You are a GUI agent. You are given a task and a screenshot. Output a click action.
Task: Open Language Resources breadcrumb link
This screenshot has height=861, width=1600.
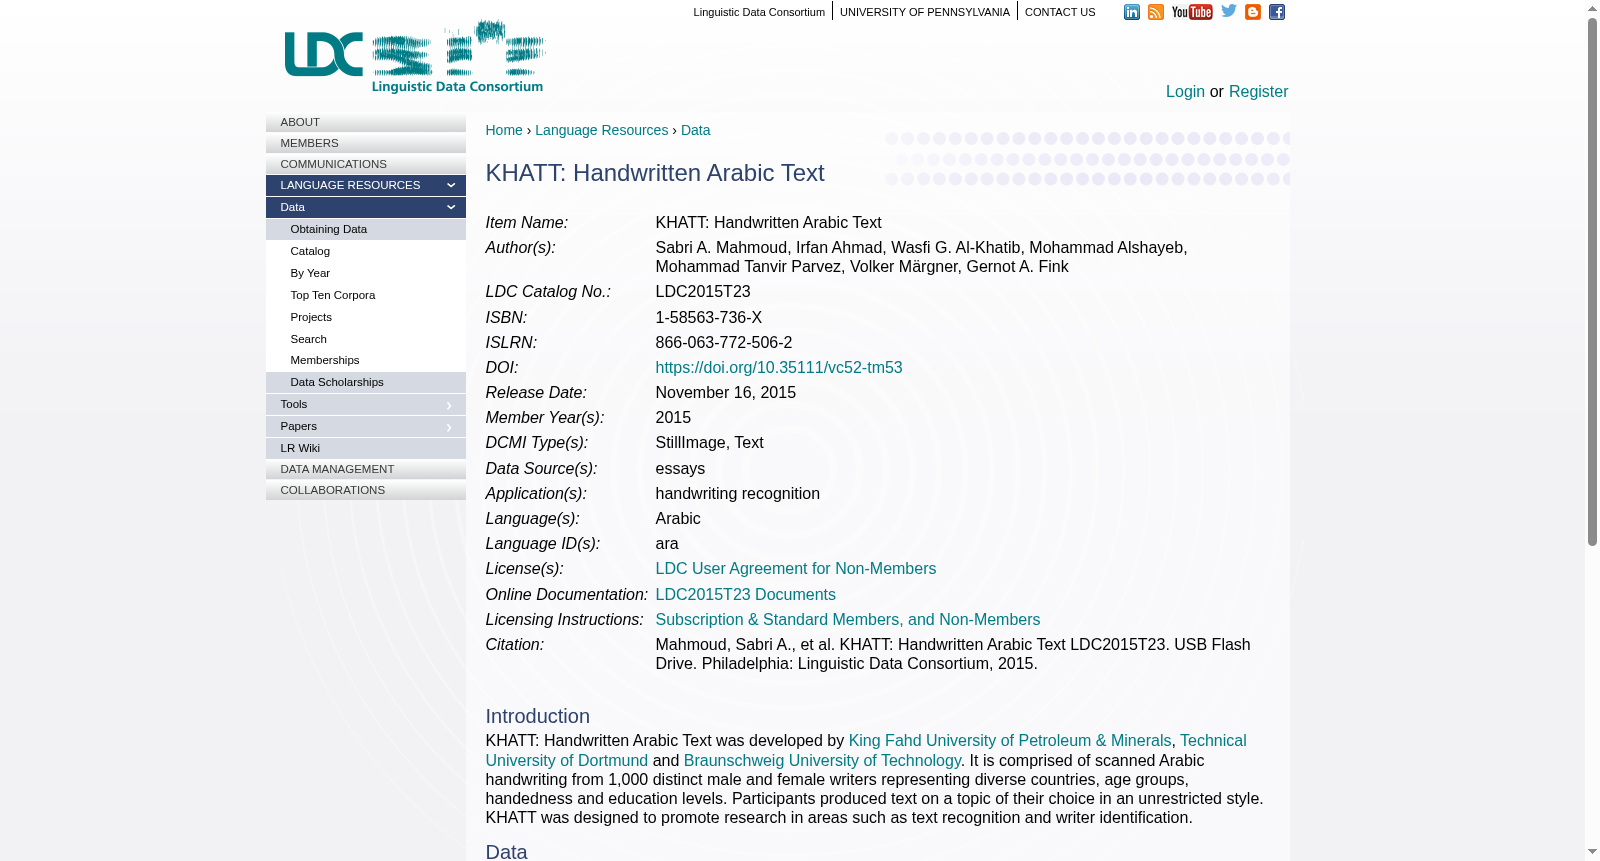point(601,130)
